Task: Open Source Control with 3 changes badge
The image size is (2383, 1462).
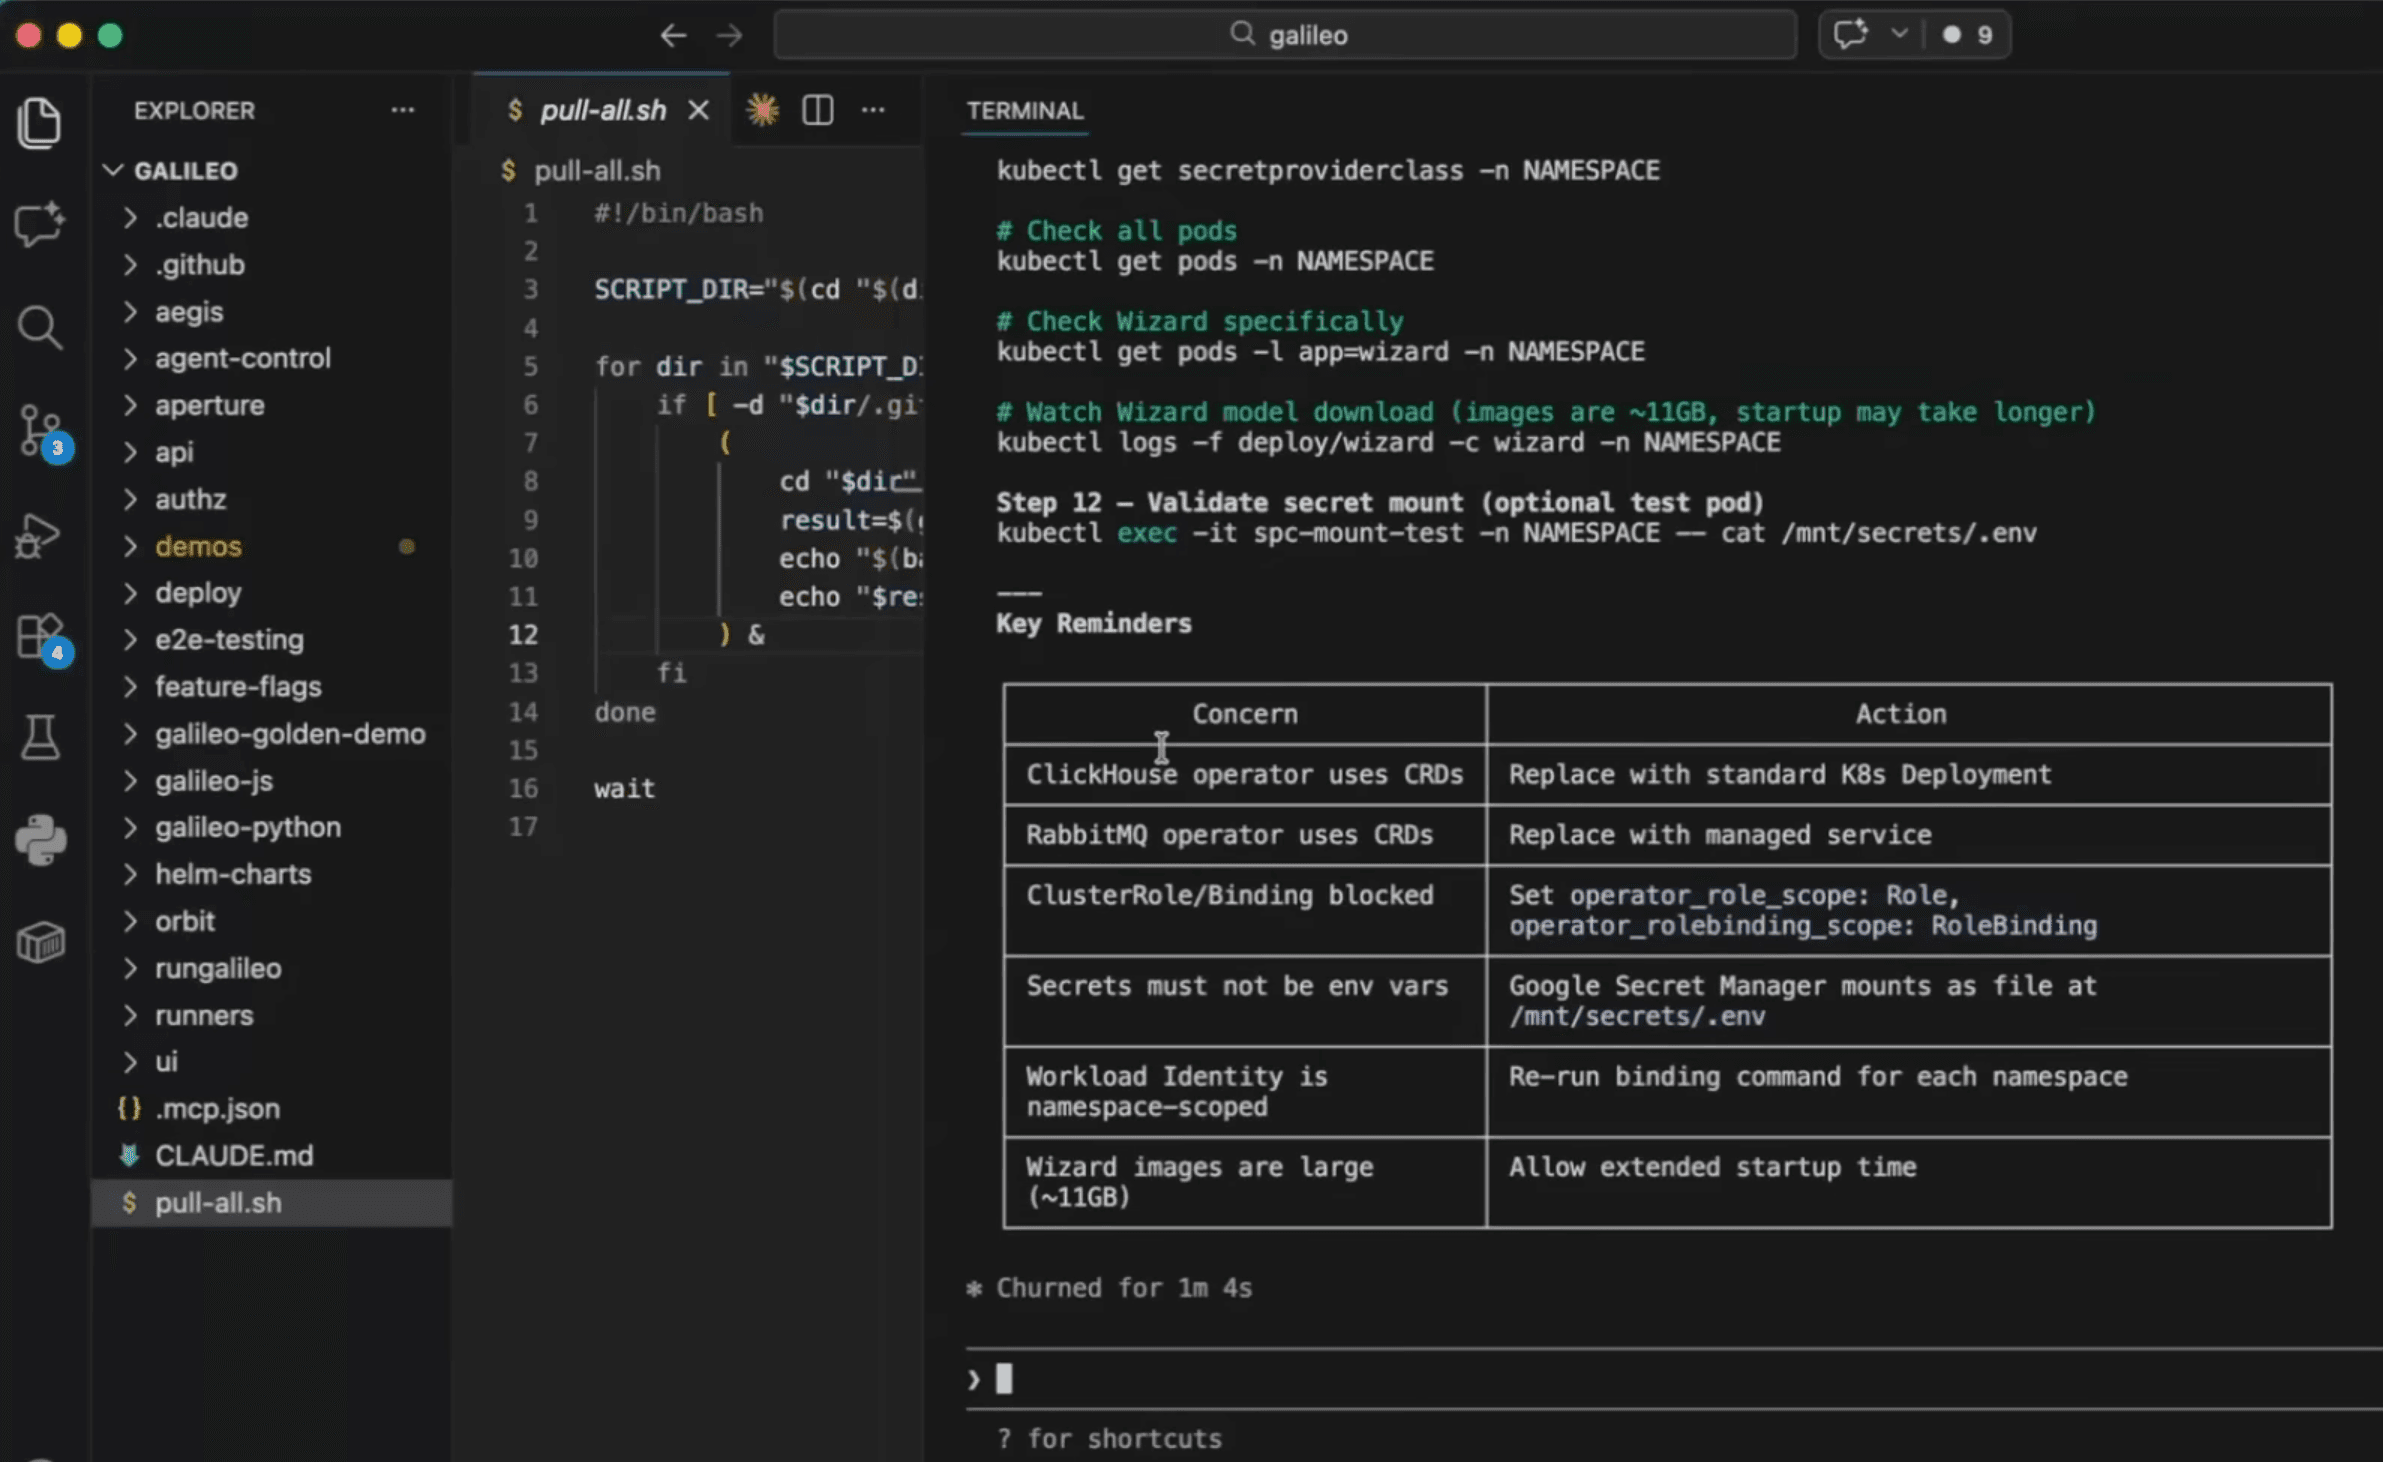Action: pyautogui.click(x=43, y=432)
